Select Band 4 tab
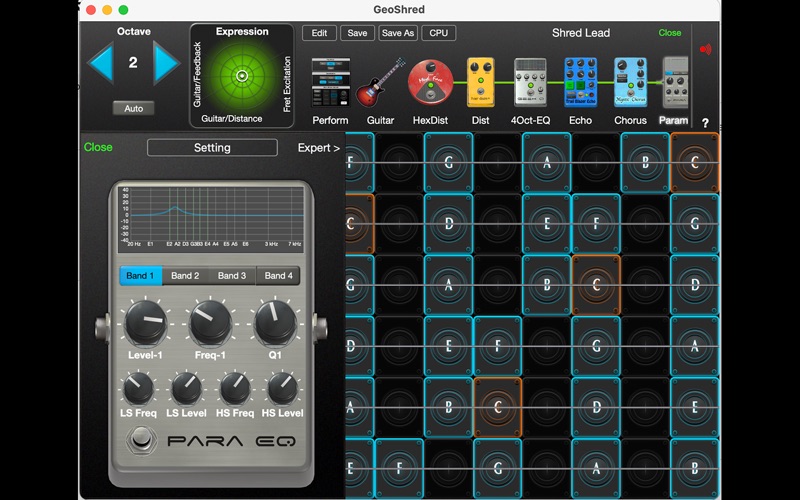800x500 pixels. [x=279, y=276]
